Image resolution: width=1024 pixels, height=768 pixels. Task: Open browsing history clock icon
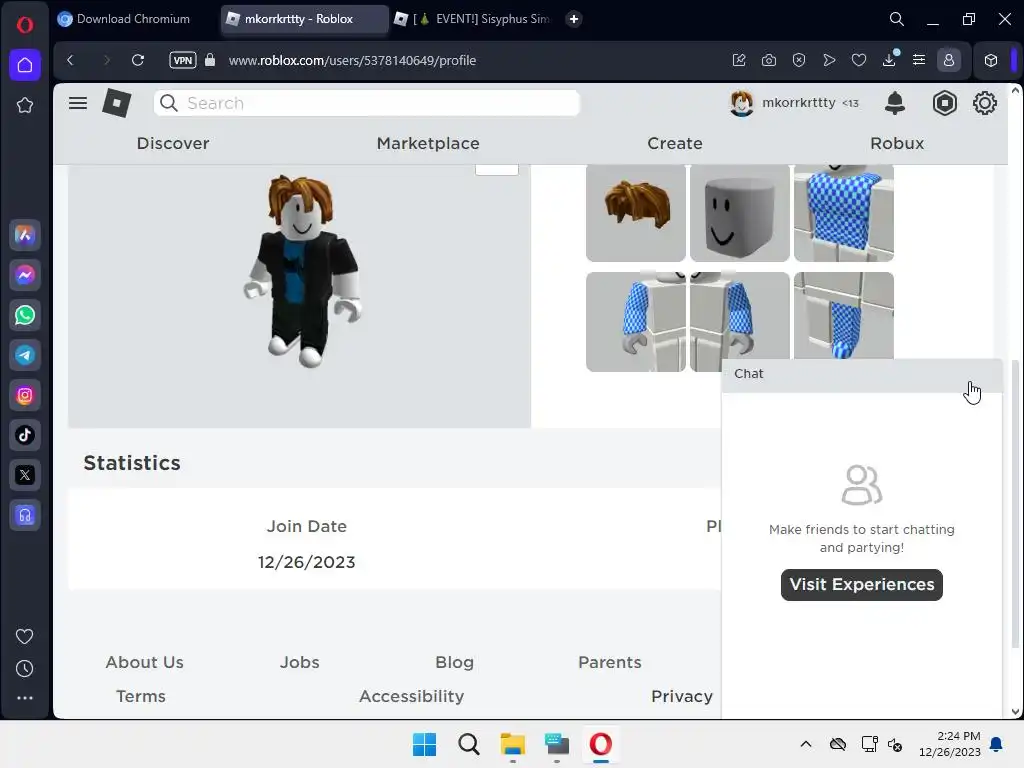25,668
